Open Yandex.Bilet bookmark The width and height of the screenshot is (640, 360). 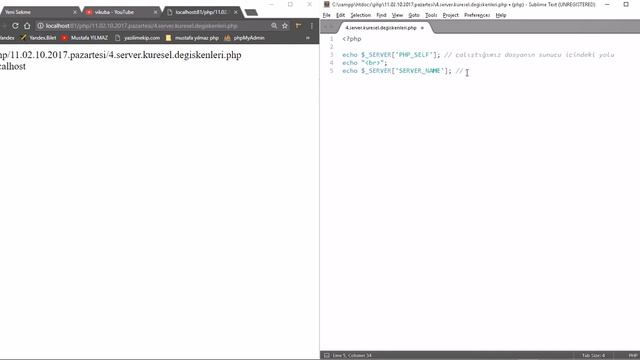tap(38, 38)
